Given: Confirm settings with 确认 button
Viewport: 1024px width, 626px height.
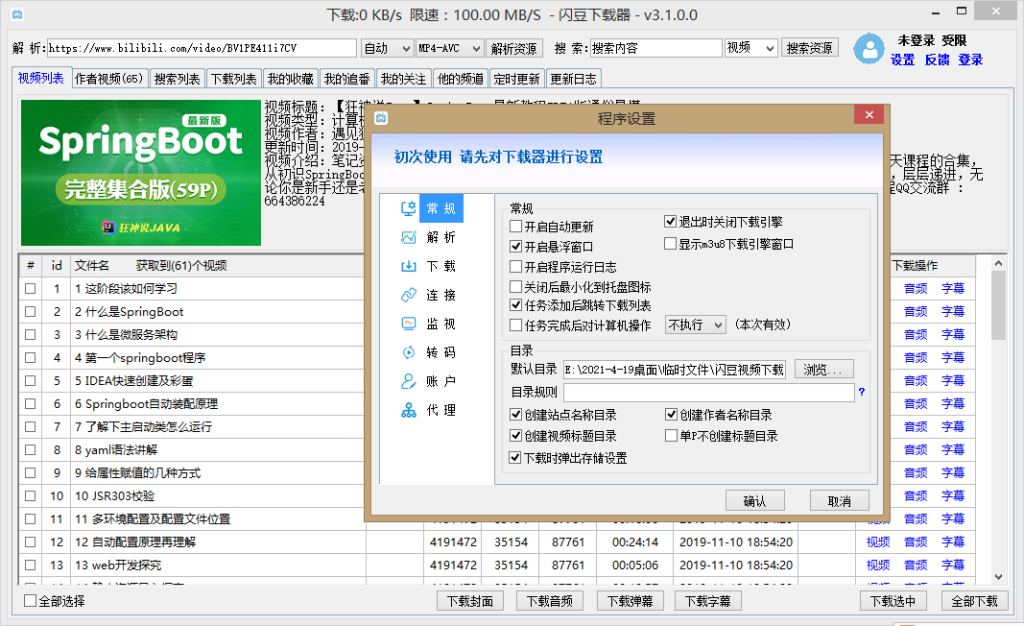Looking at the screenshot, I should [x=755, y=500].
